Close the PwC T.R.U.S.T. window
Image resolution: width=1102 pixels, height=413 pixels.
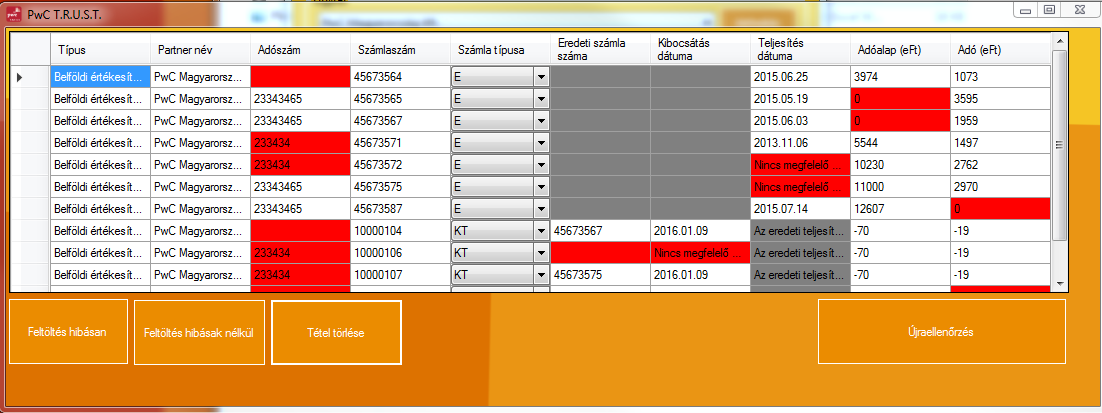[1081, 9]
